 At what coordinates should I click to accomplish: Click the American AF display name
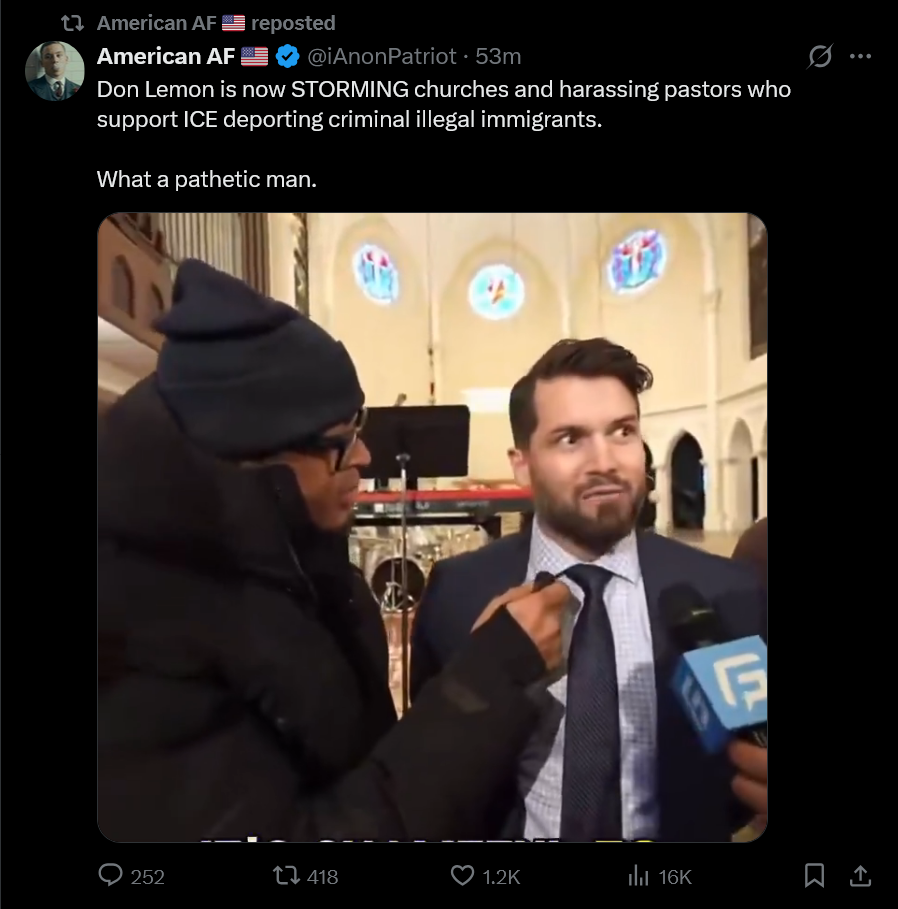[166, 56]
